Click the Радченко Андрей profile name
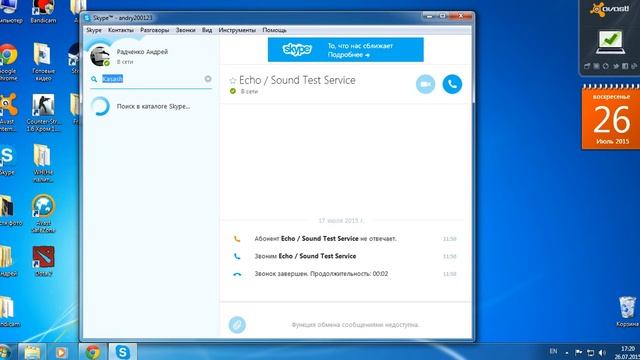 142,52
